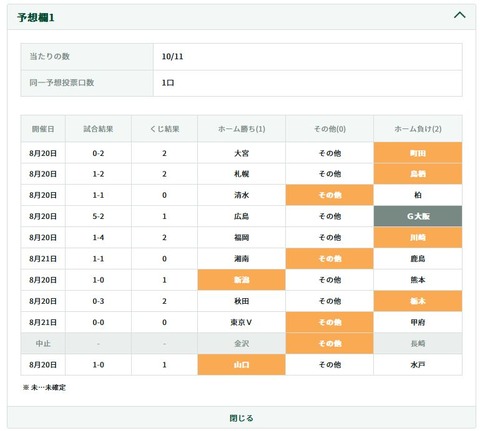Click the orange 新潟 home-win cell
480x431 pixels.
241,280
